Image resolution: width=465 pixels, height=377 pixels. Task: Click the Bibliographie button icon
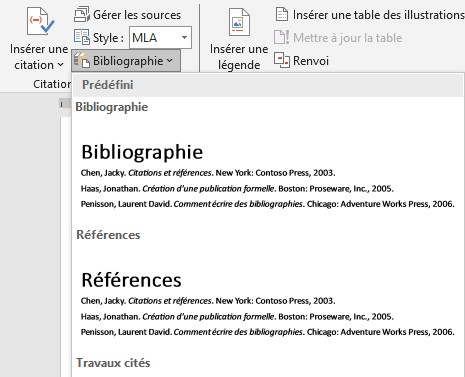[82, 61]
